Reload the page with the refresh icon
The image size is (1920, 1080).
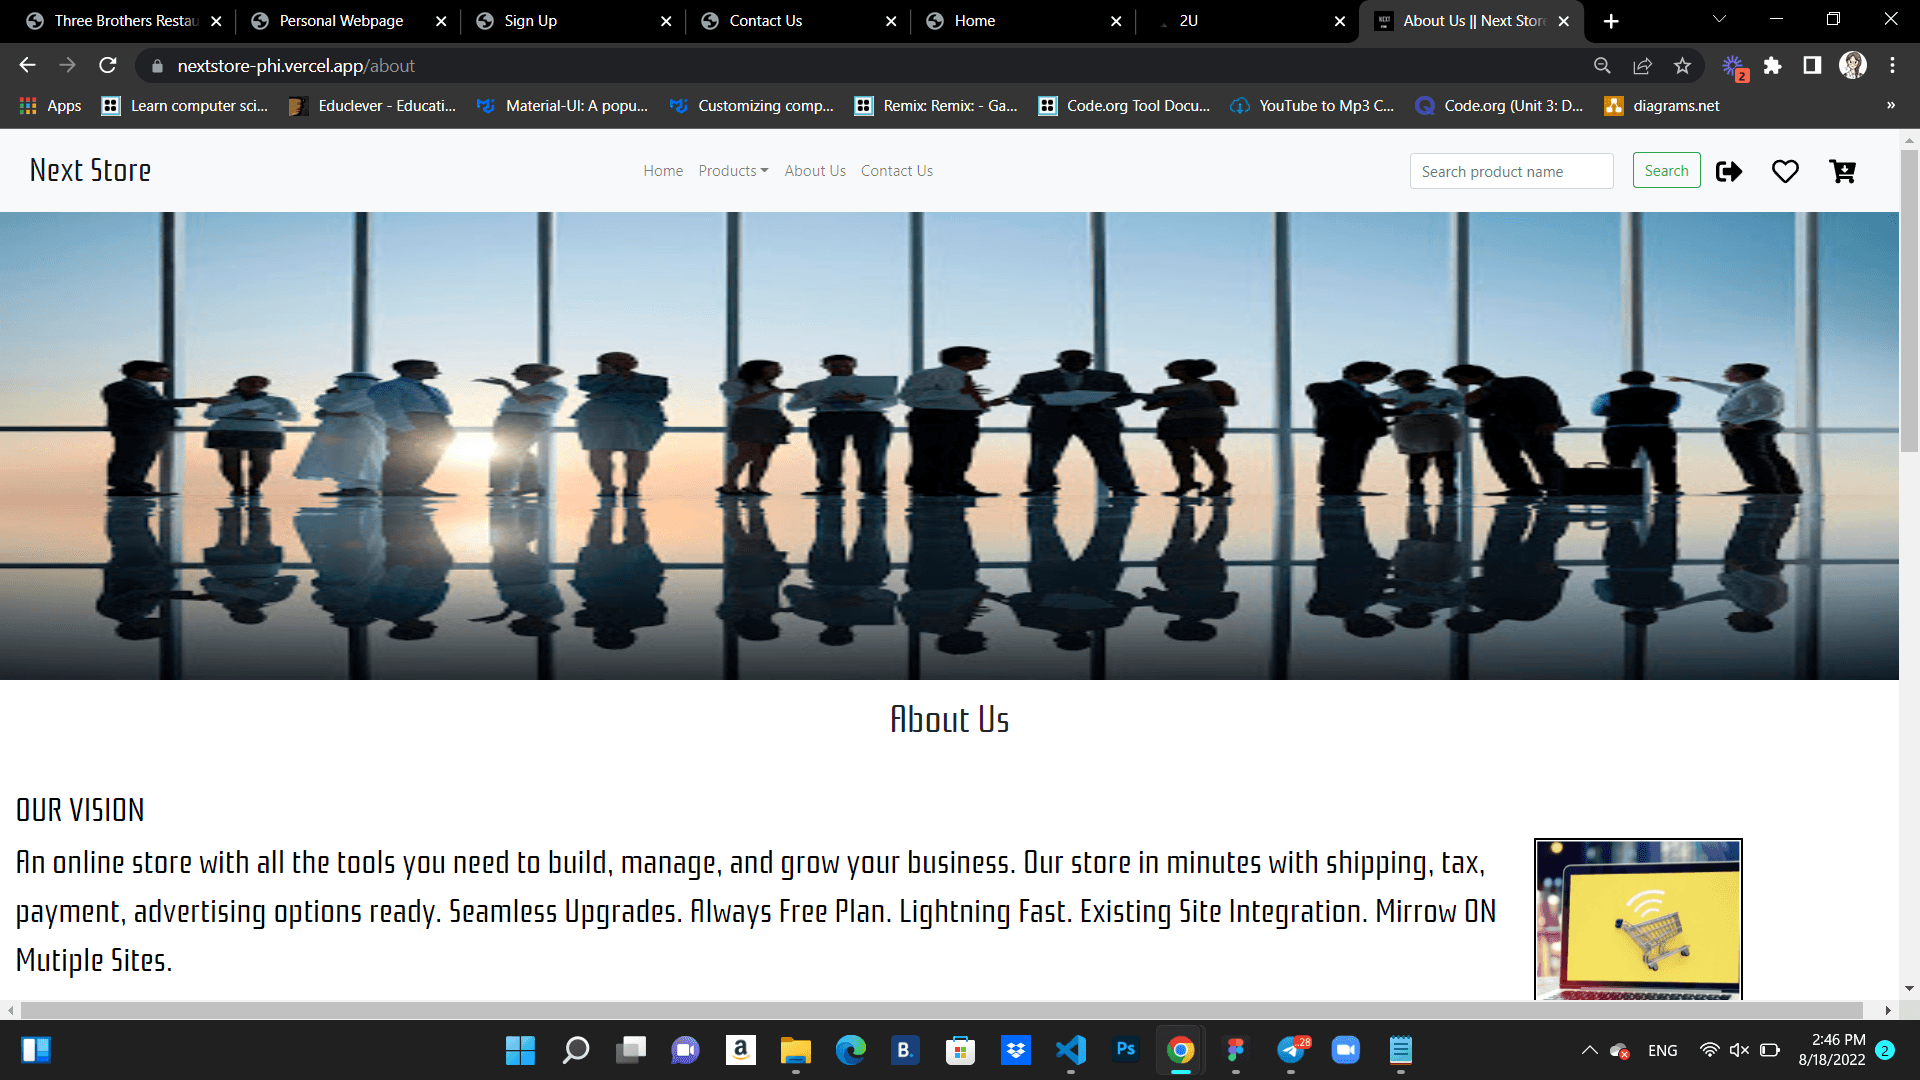pyautogui.click(x=108, y=65)
